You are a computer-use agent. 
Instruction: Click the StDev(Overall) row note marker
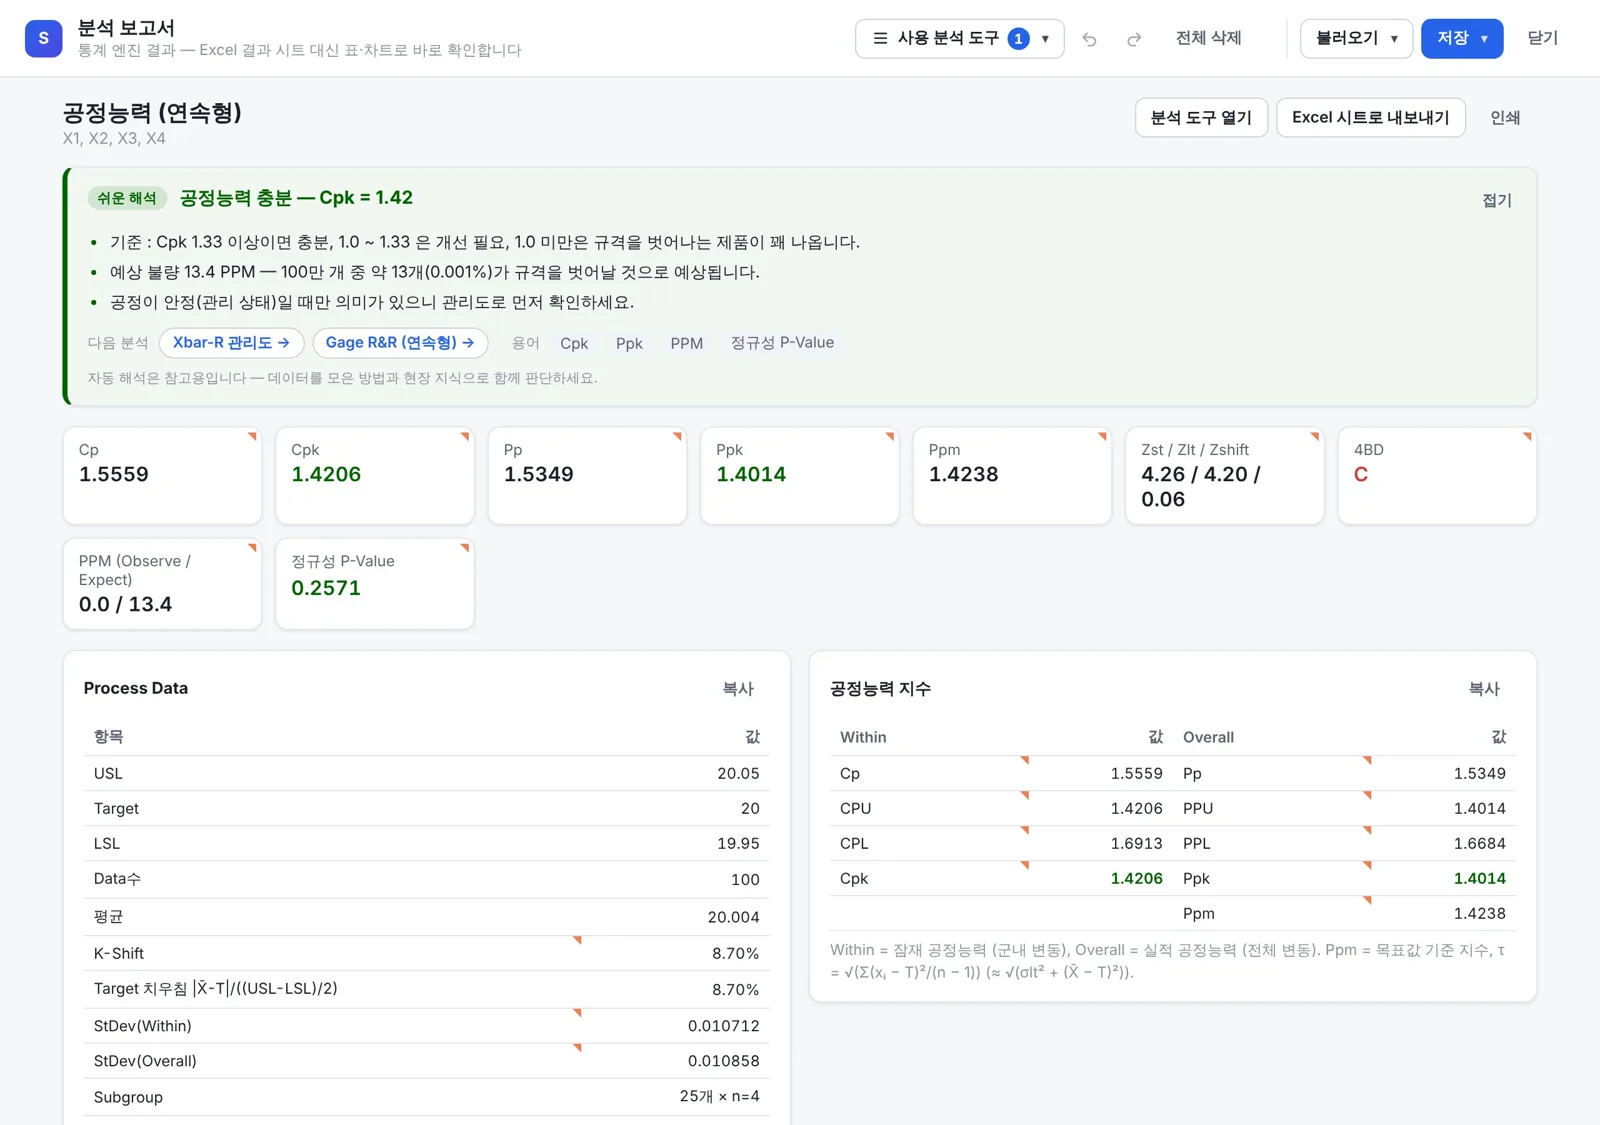pyautogui.click(x=578, y=1048)
